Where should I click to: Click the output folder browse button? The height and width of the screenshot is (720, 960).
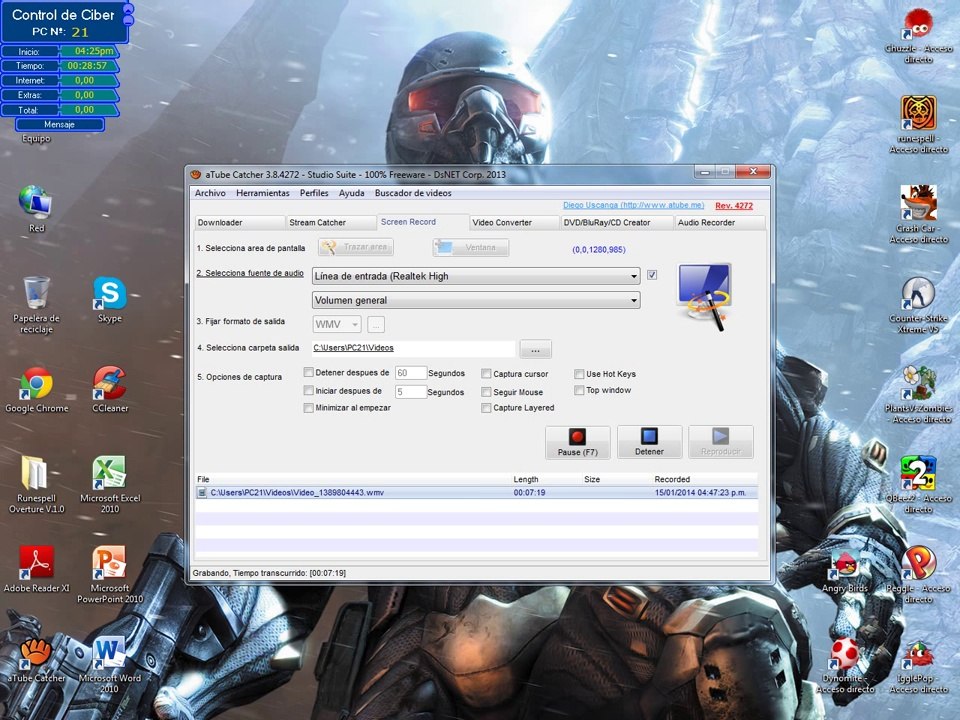(535, 349)
